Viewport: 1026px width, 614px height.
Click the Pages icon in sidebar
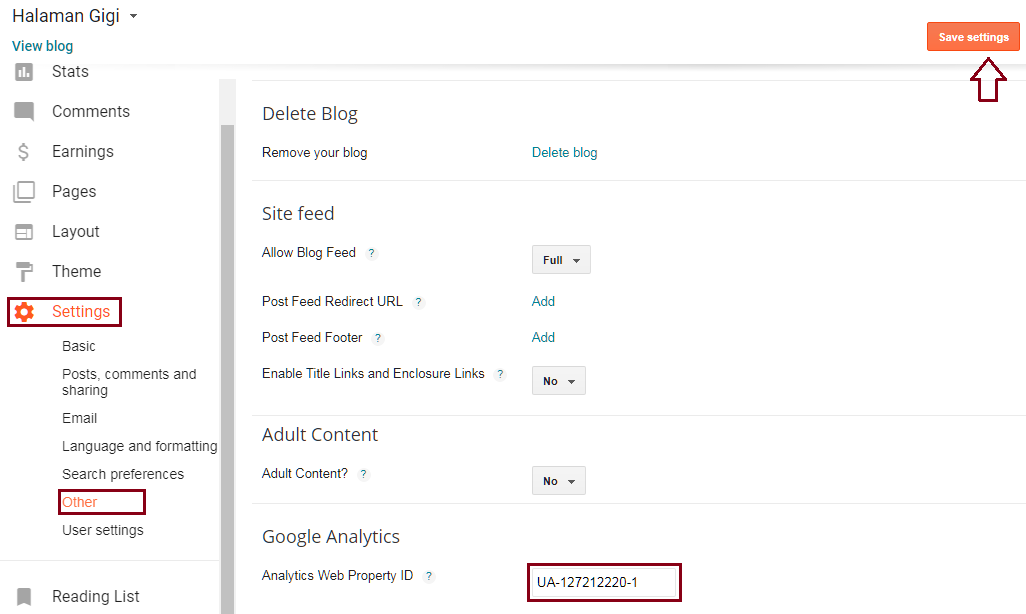pos(24,192)
